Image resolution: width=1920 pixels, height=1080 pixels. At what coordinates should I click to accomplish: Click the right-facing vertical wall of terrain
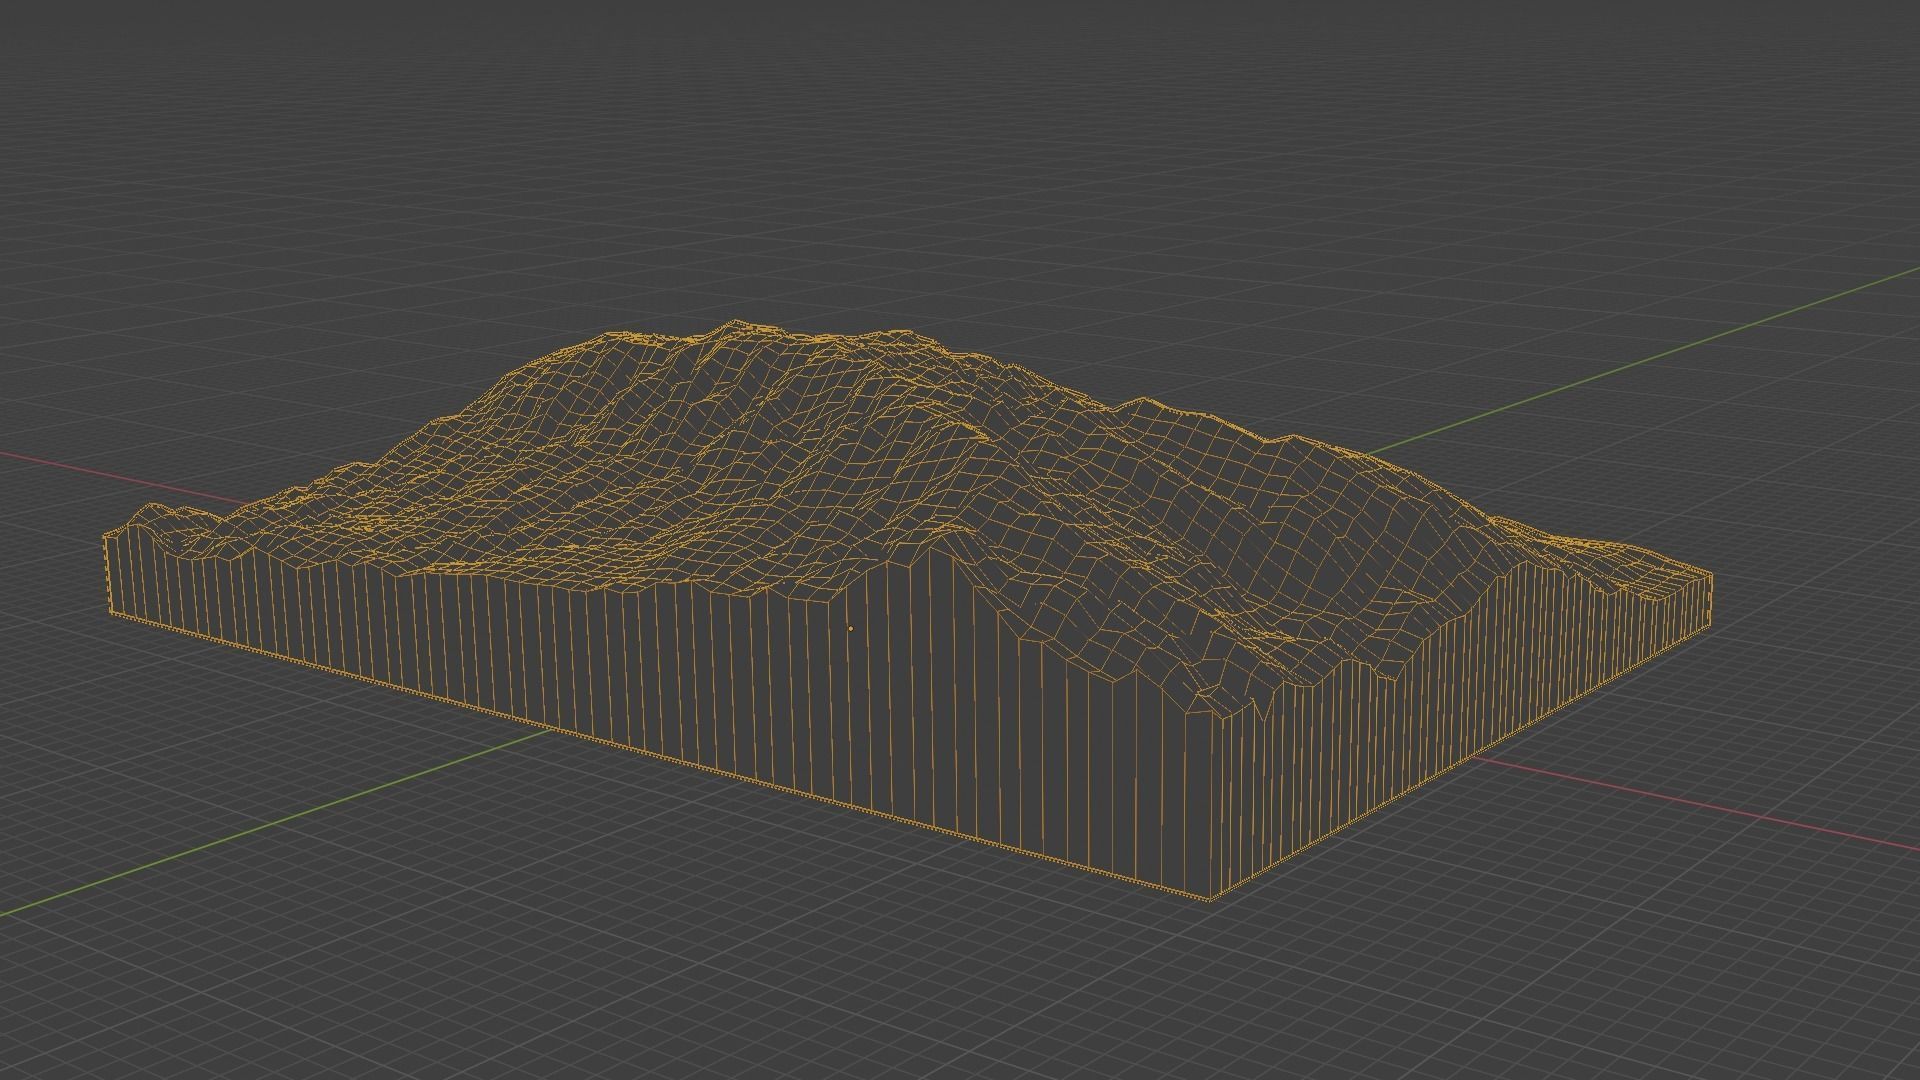(1450, 700)
